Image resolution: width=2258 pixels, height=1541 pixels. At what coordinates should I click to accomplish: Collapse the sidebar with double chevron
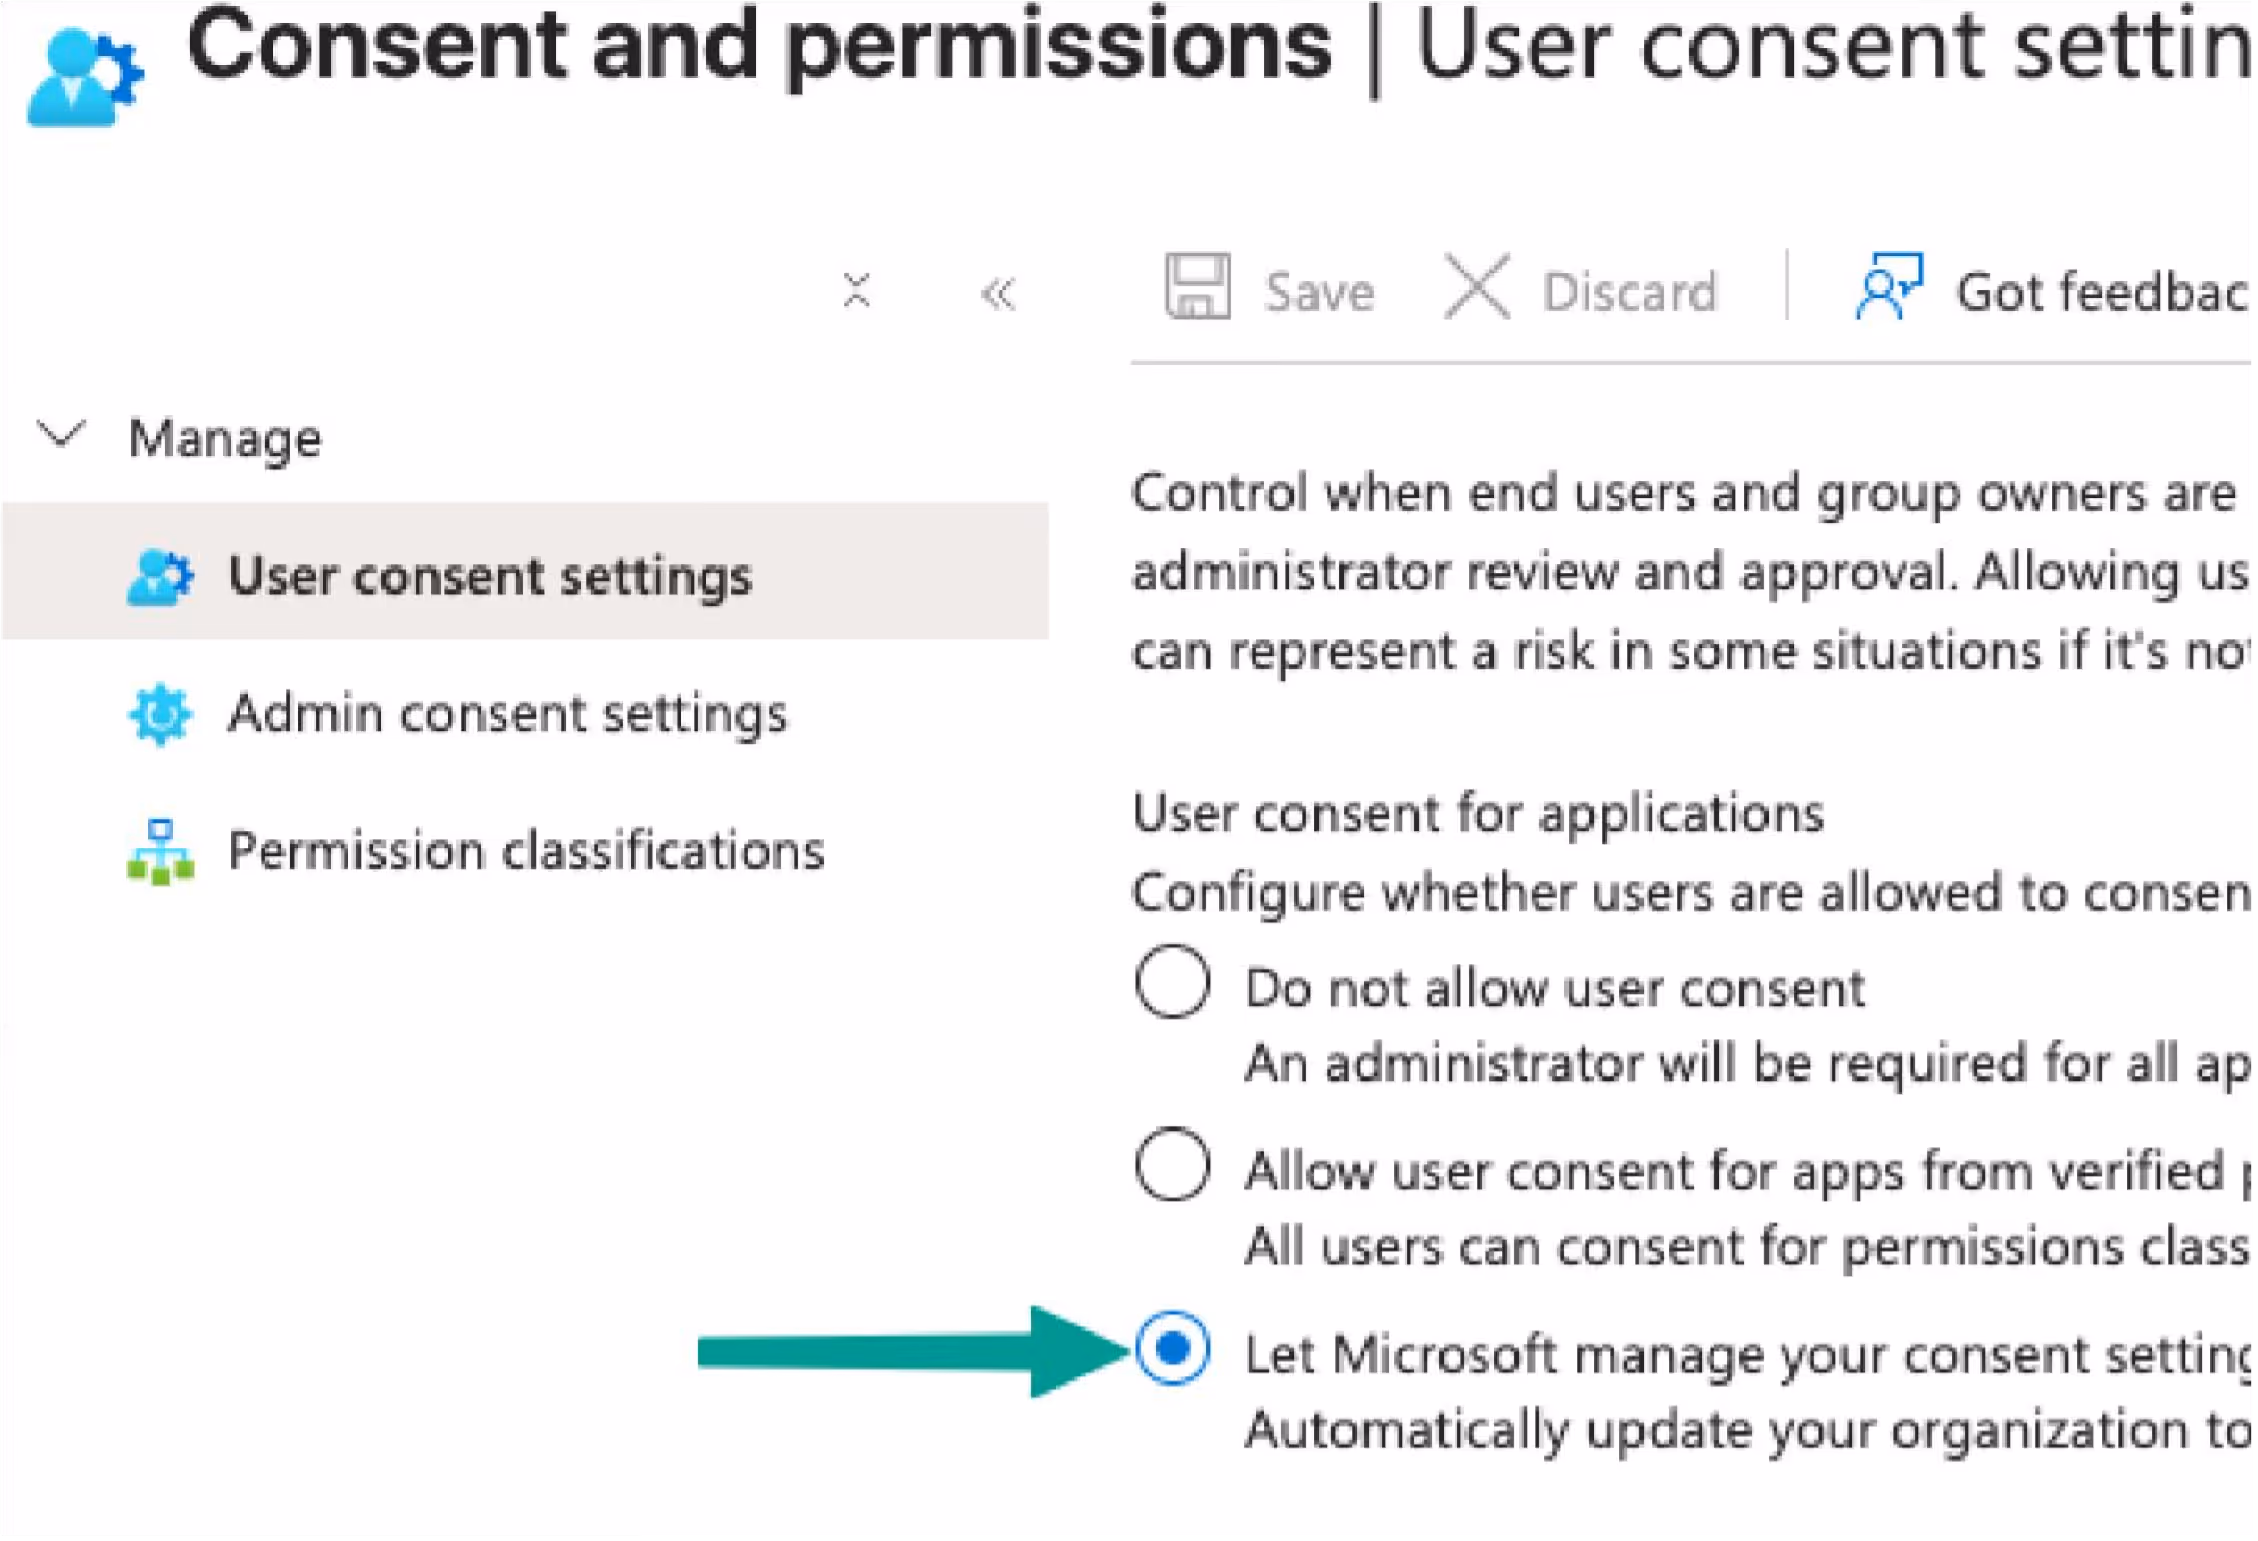point(997,293)
